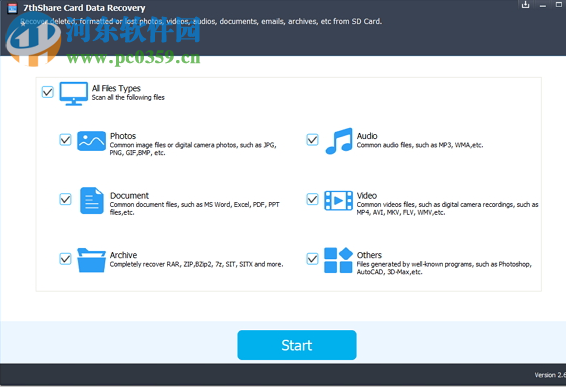The image size is (566, 387).
Task: Uncheck the Audio checkbox
Action: [312, 139]
